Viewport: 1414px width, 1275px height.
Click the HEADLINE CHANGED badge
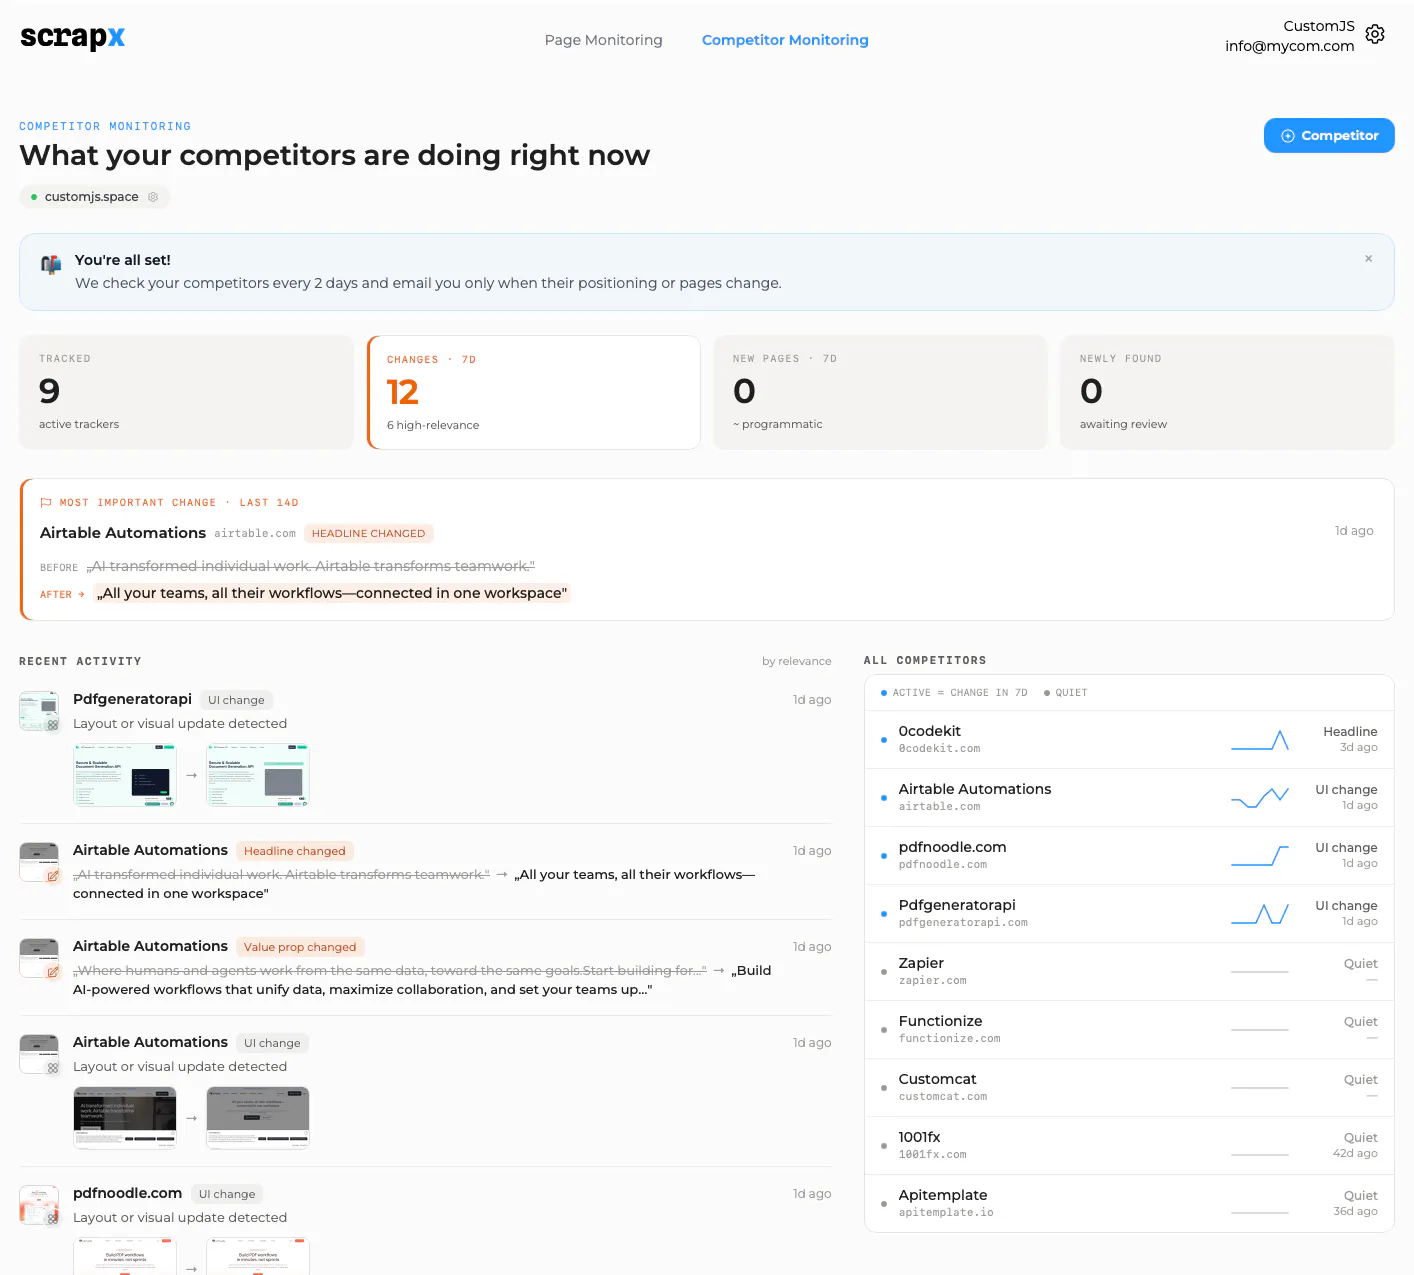(368, 534)
